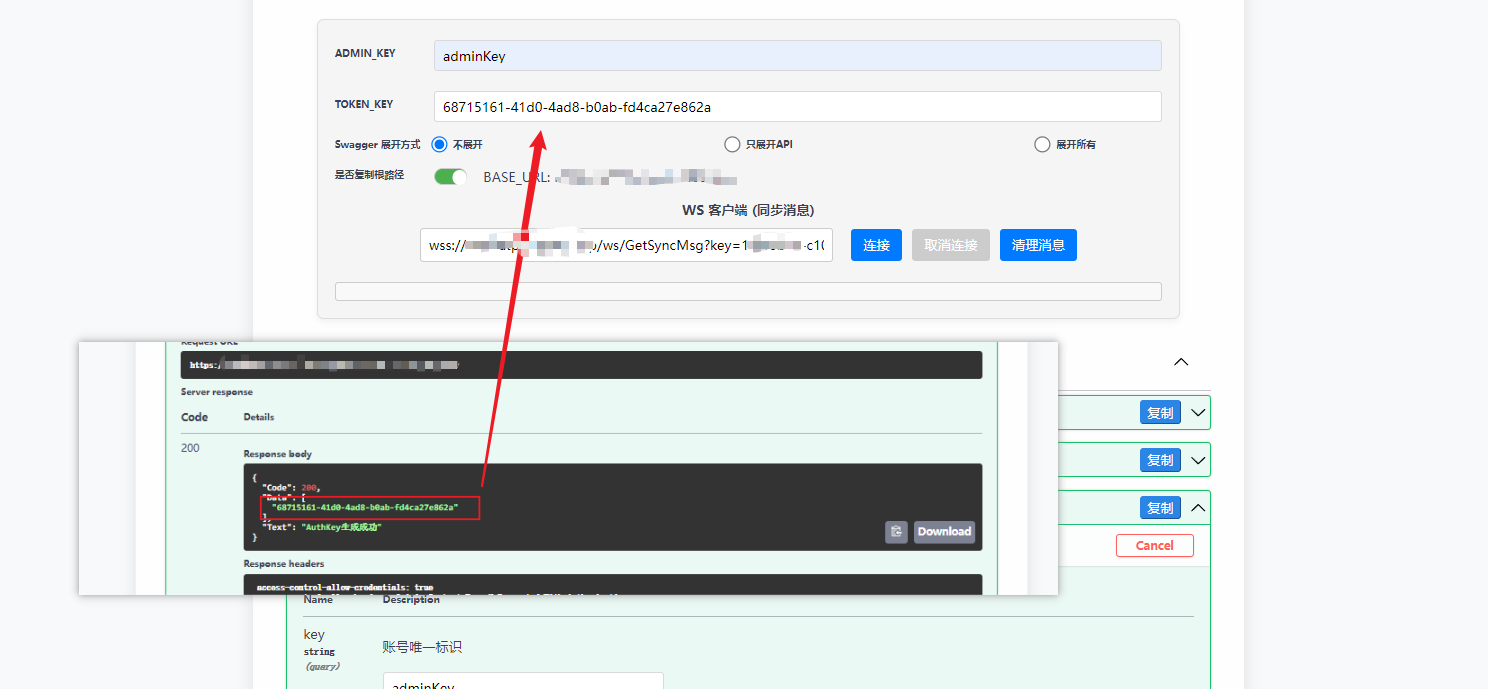The width and height of the screenshot is (1488, 689).
Task: Click the blue 连接 button
Action: click(876, 245)
